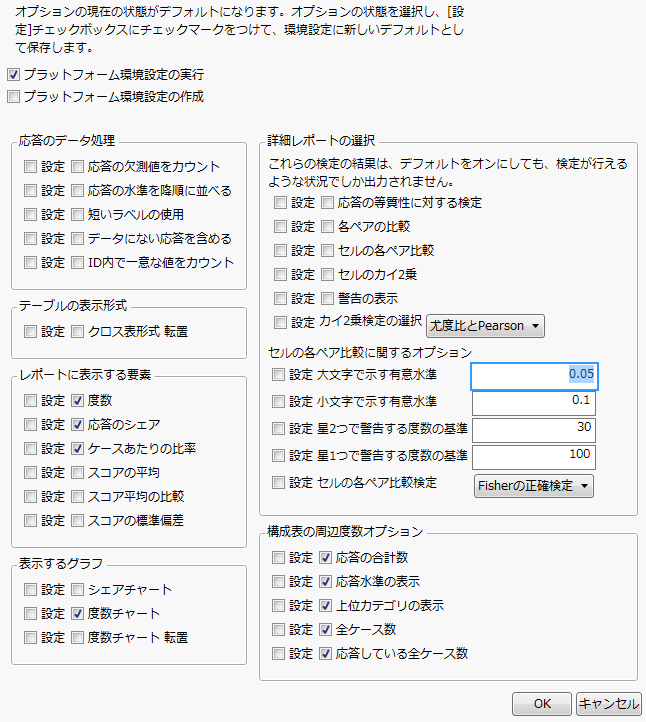
Task: Click 星2つで警告する度数の基準 field
Action: coord(534,430)
